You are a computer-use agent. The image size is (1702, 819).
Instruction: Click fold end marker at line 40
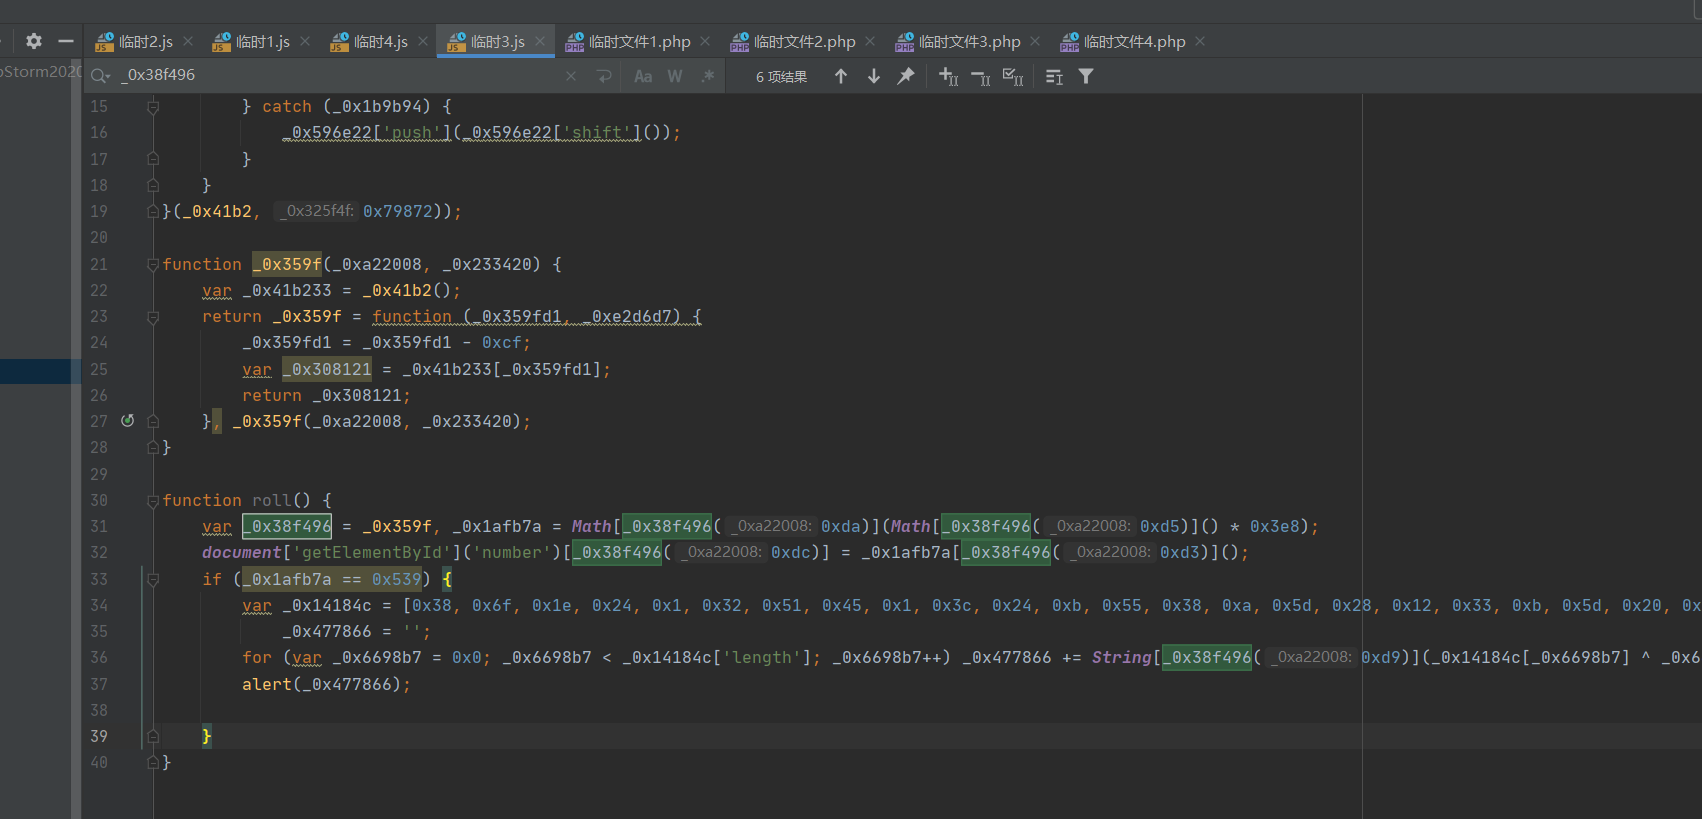153,762
